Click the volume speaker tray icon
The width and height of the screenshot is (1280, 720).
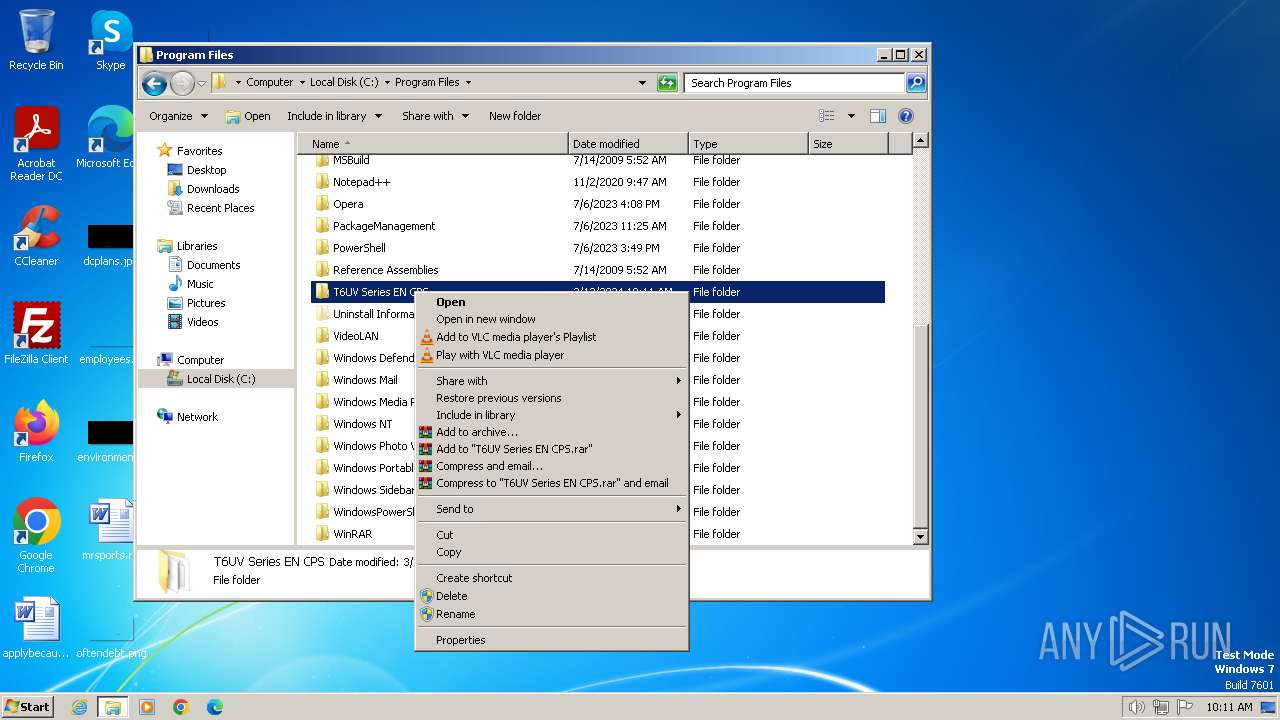[1136, 707]
